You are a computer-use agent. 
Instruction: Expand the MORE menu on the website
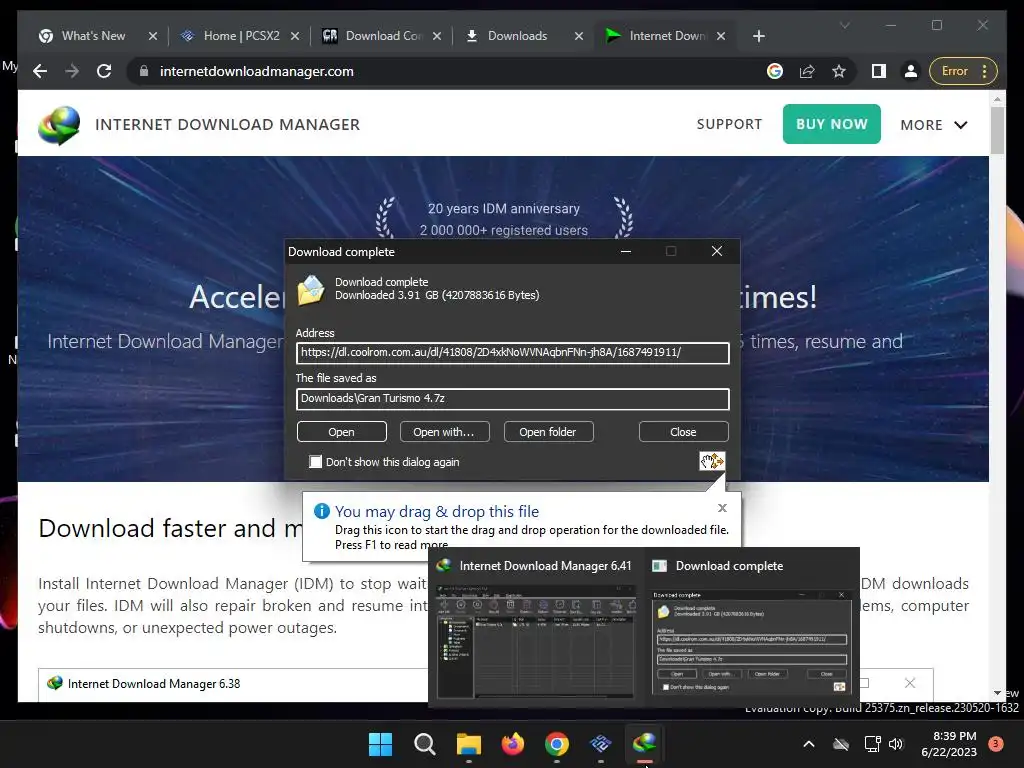[934, 125]
